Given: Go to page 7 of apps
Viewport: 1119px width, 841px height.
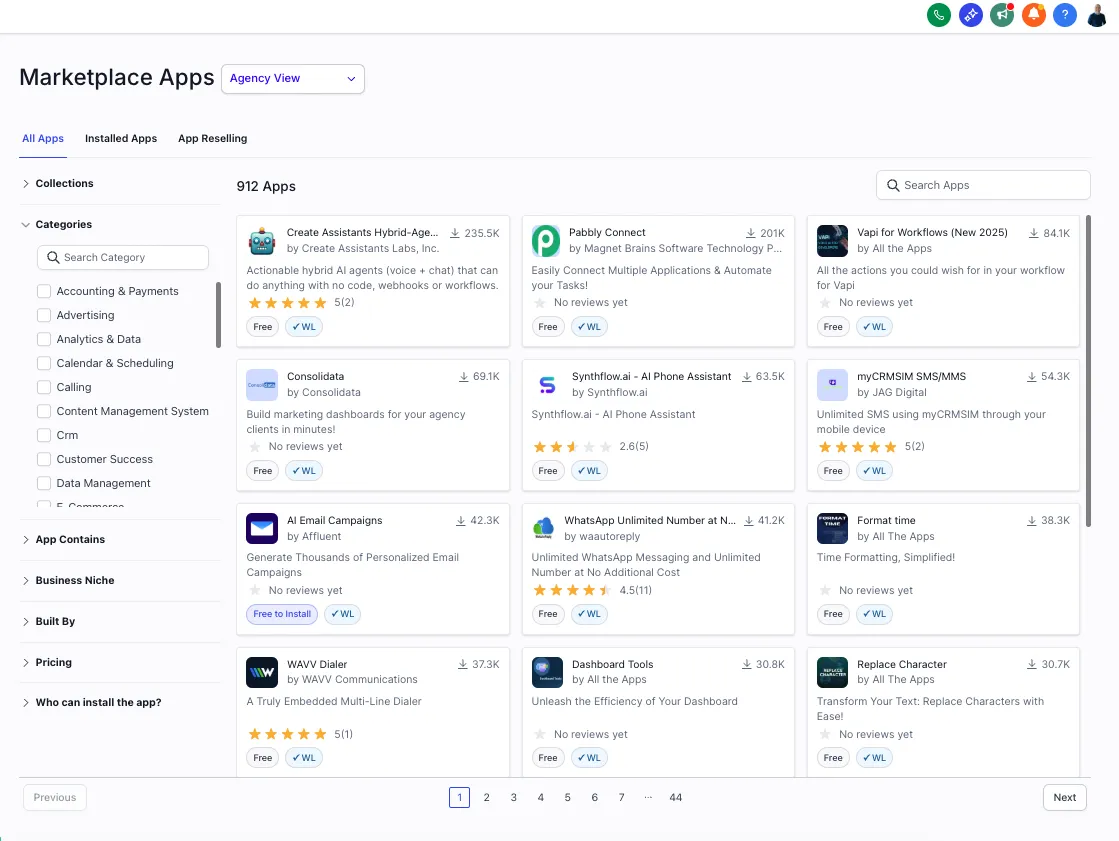Looking at the screenshot, I should pos(622,797).
